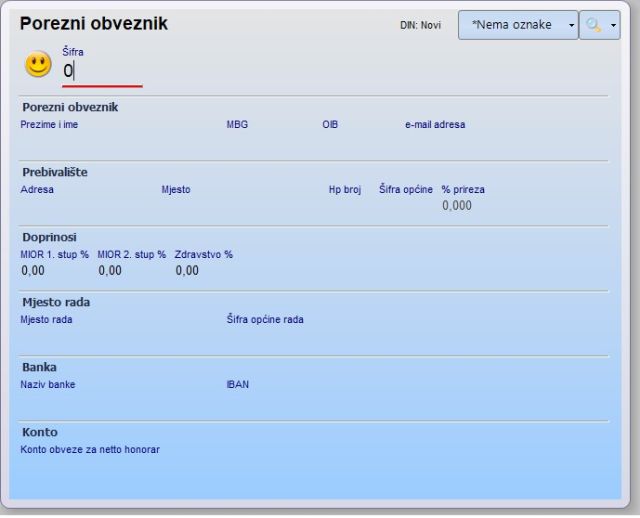Click the magnifying glass search icon
This screenshot has height=518, width=640.
pyautogui.click(x=593, y=25)
